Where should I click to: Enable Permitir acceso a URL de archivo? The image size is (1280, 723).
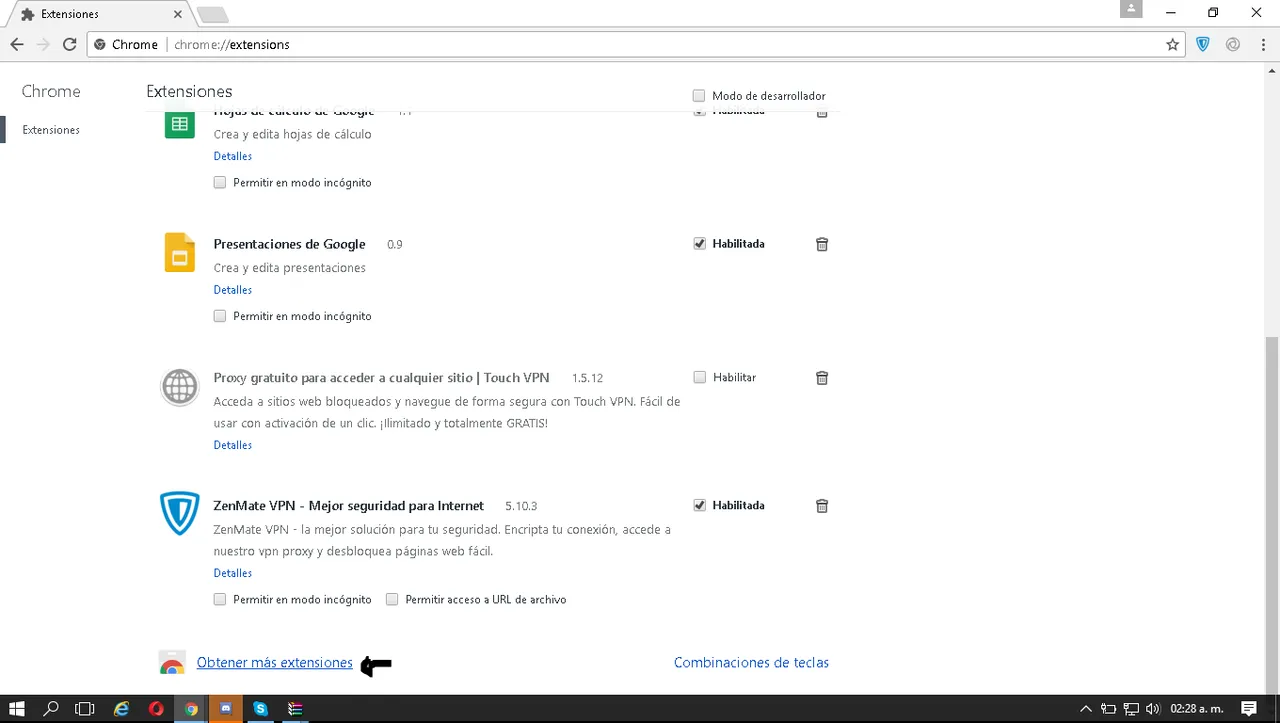click(x=392, y=600)
